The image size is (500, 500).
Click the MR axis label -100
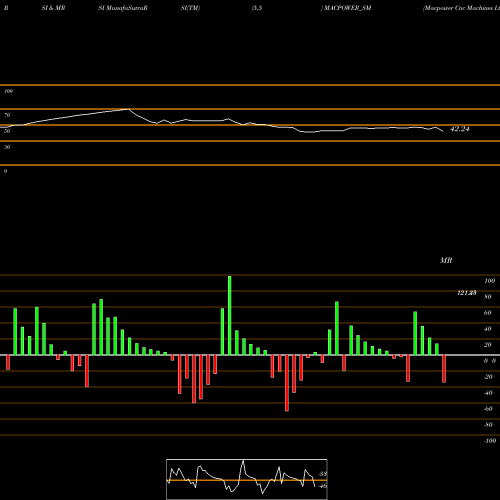tap(490, 441)
